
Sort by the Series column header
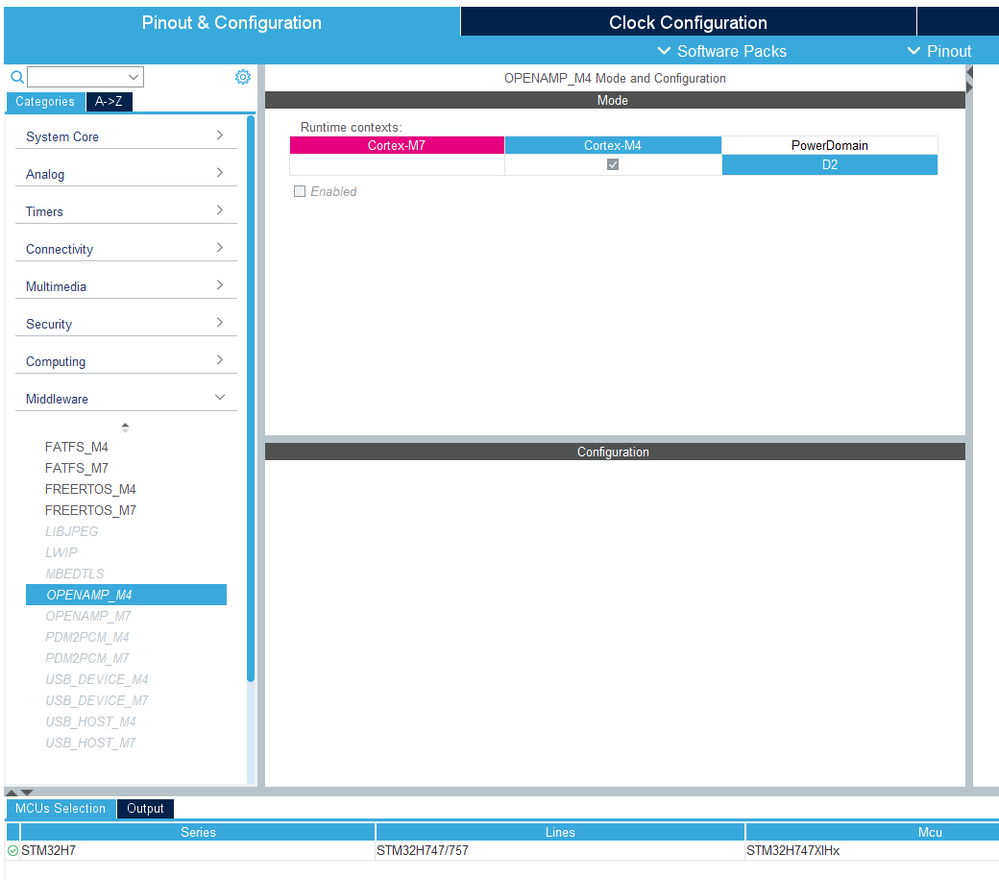tap(198, 832)
